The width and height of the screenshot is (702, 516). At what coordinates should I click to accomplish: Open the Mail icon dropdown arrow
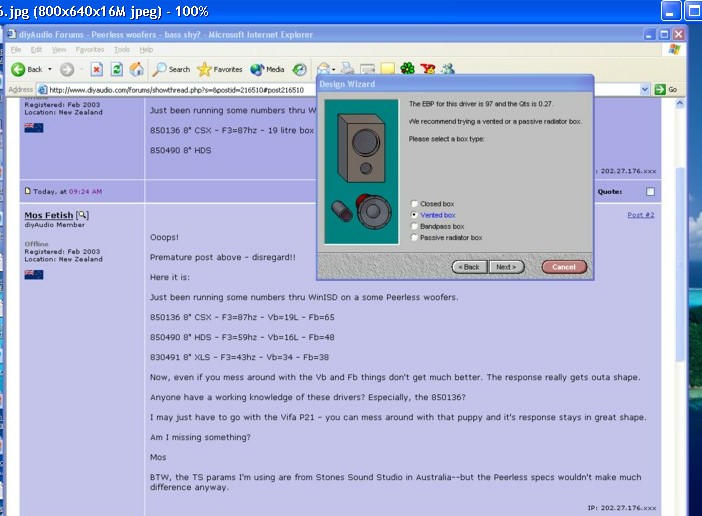coord(334,69)
